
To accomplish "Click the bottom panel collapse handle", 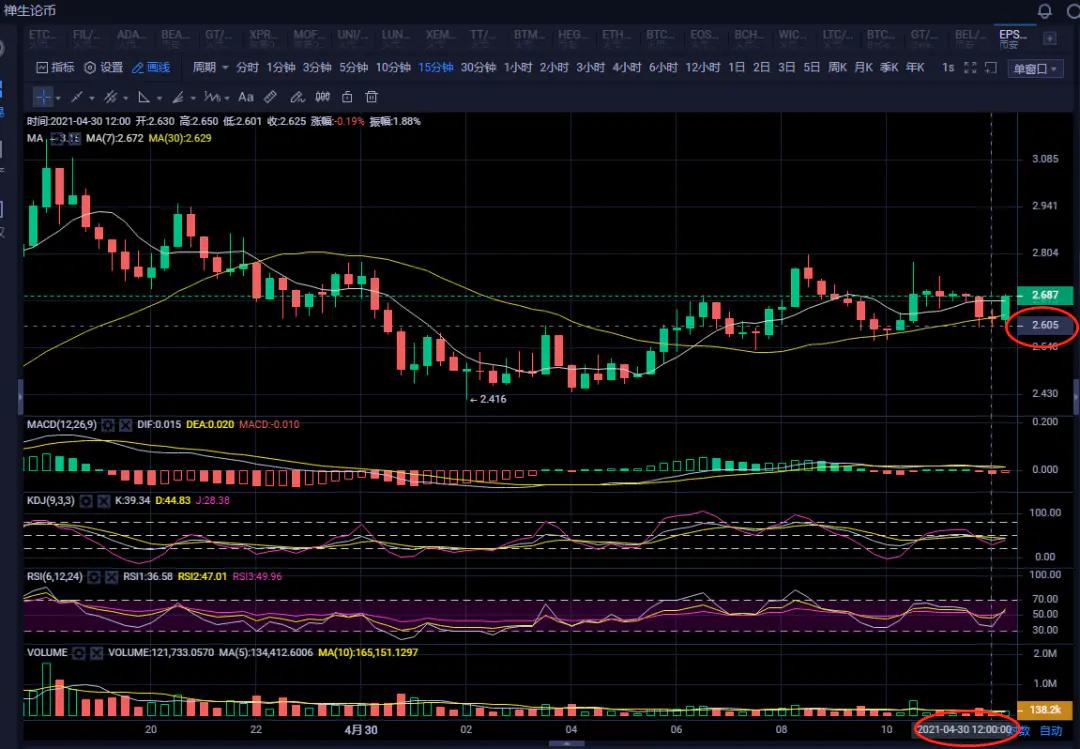I will point(566,744).
